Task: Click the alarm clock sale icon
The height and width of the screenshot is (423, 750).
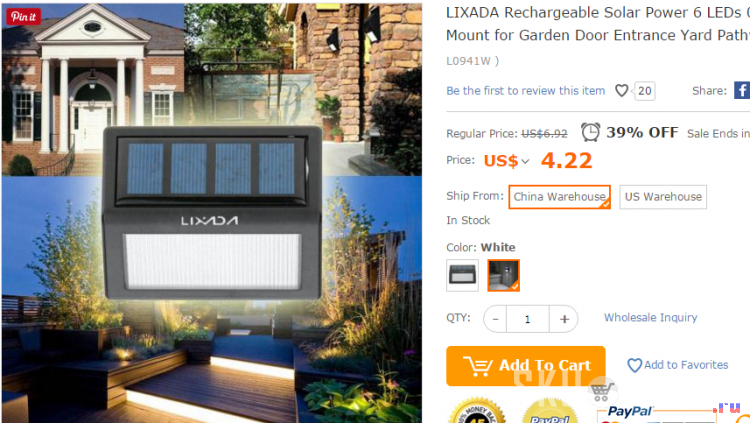Action: (x=590, y=132)
